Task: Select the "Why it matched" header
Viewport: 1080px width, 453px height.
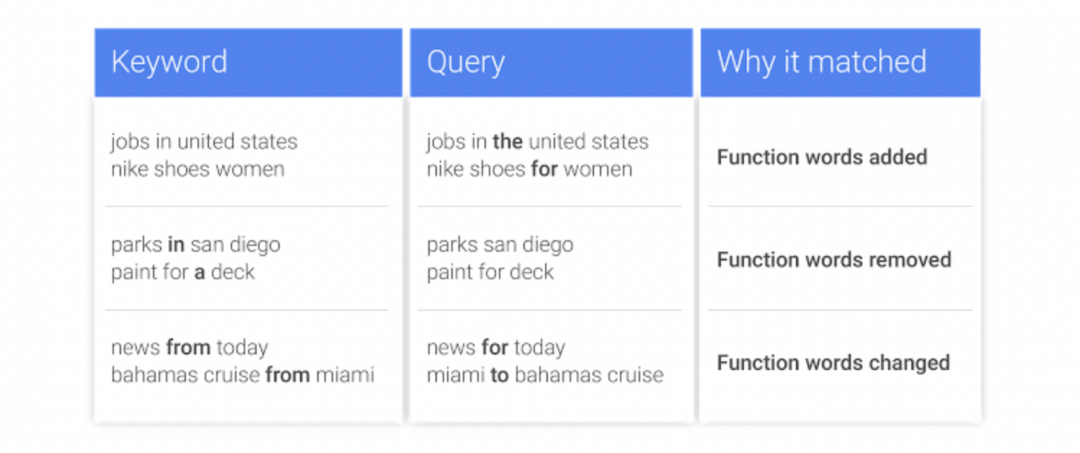Action: click(821, 62)
